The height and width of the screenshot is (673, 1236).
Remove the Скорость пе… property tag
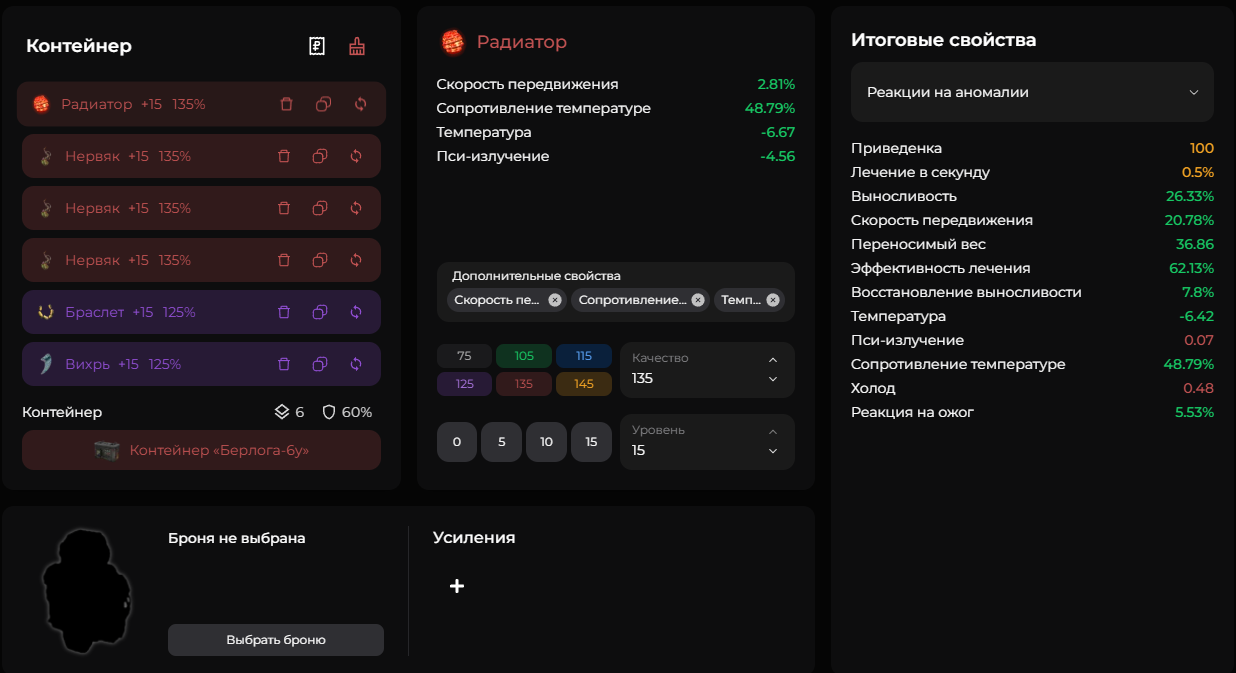pyautogui.click(x=555, y=299)
